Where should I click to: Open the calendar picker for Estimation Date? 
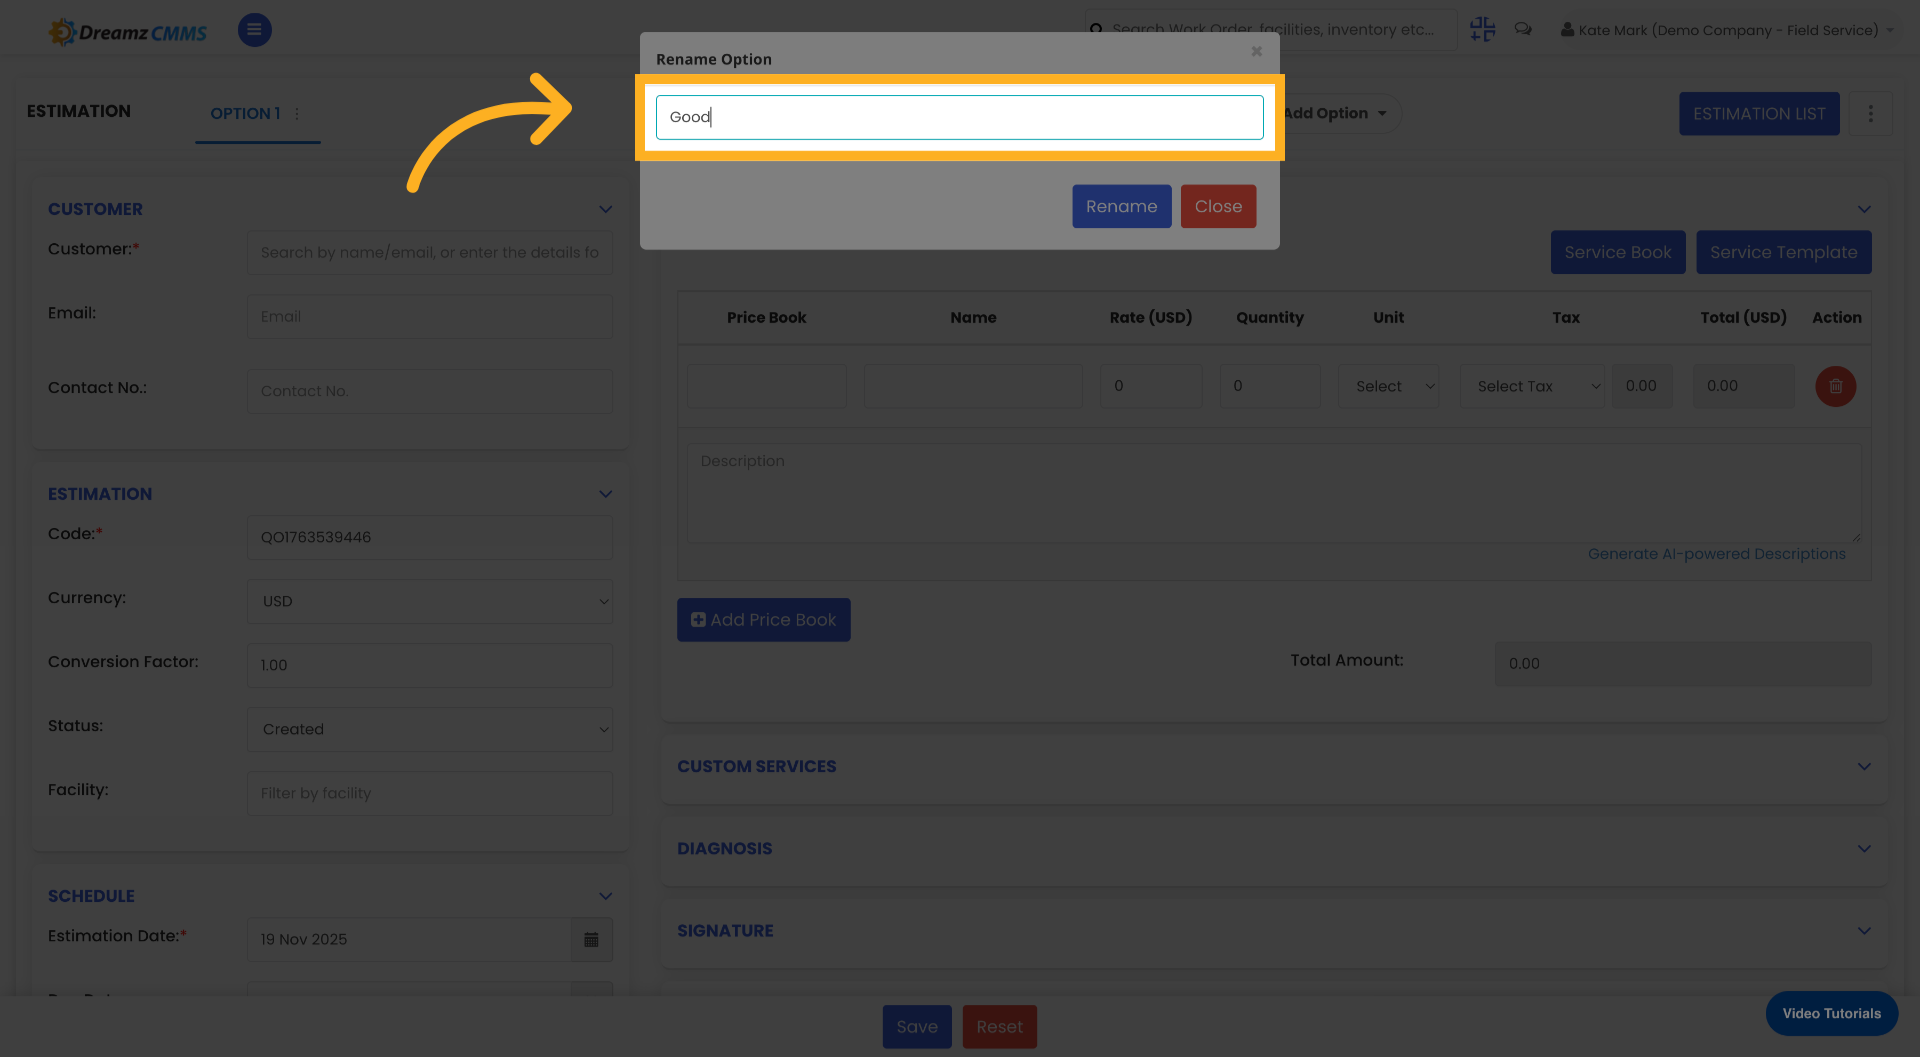coord(591,939)
